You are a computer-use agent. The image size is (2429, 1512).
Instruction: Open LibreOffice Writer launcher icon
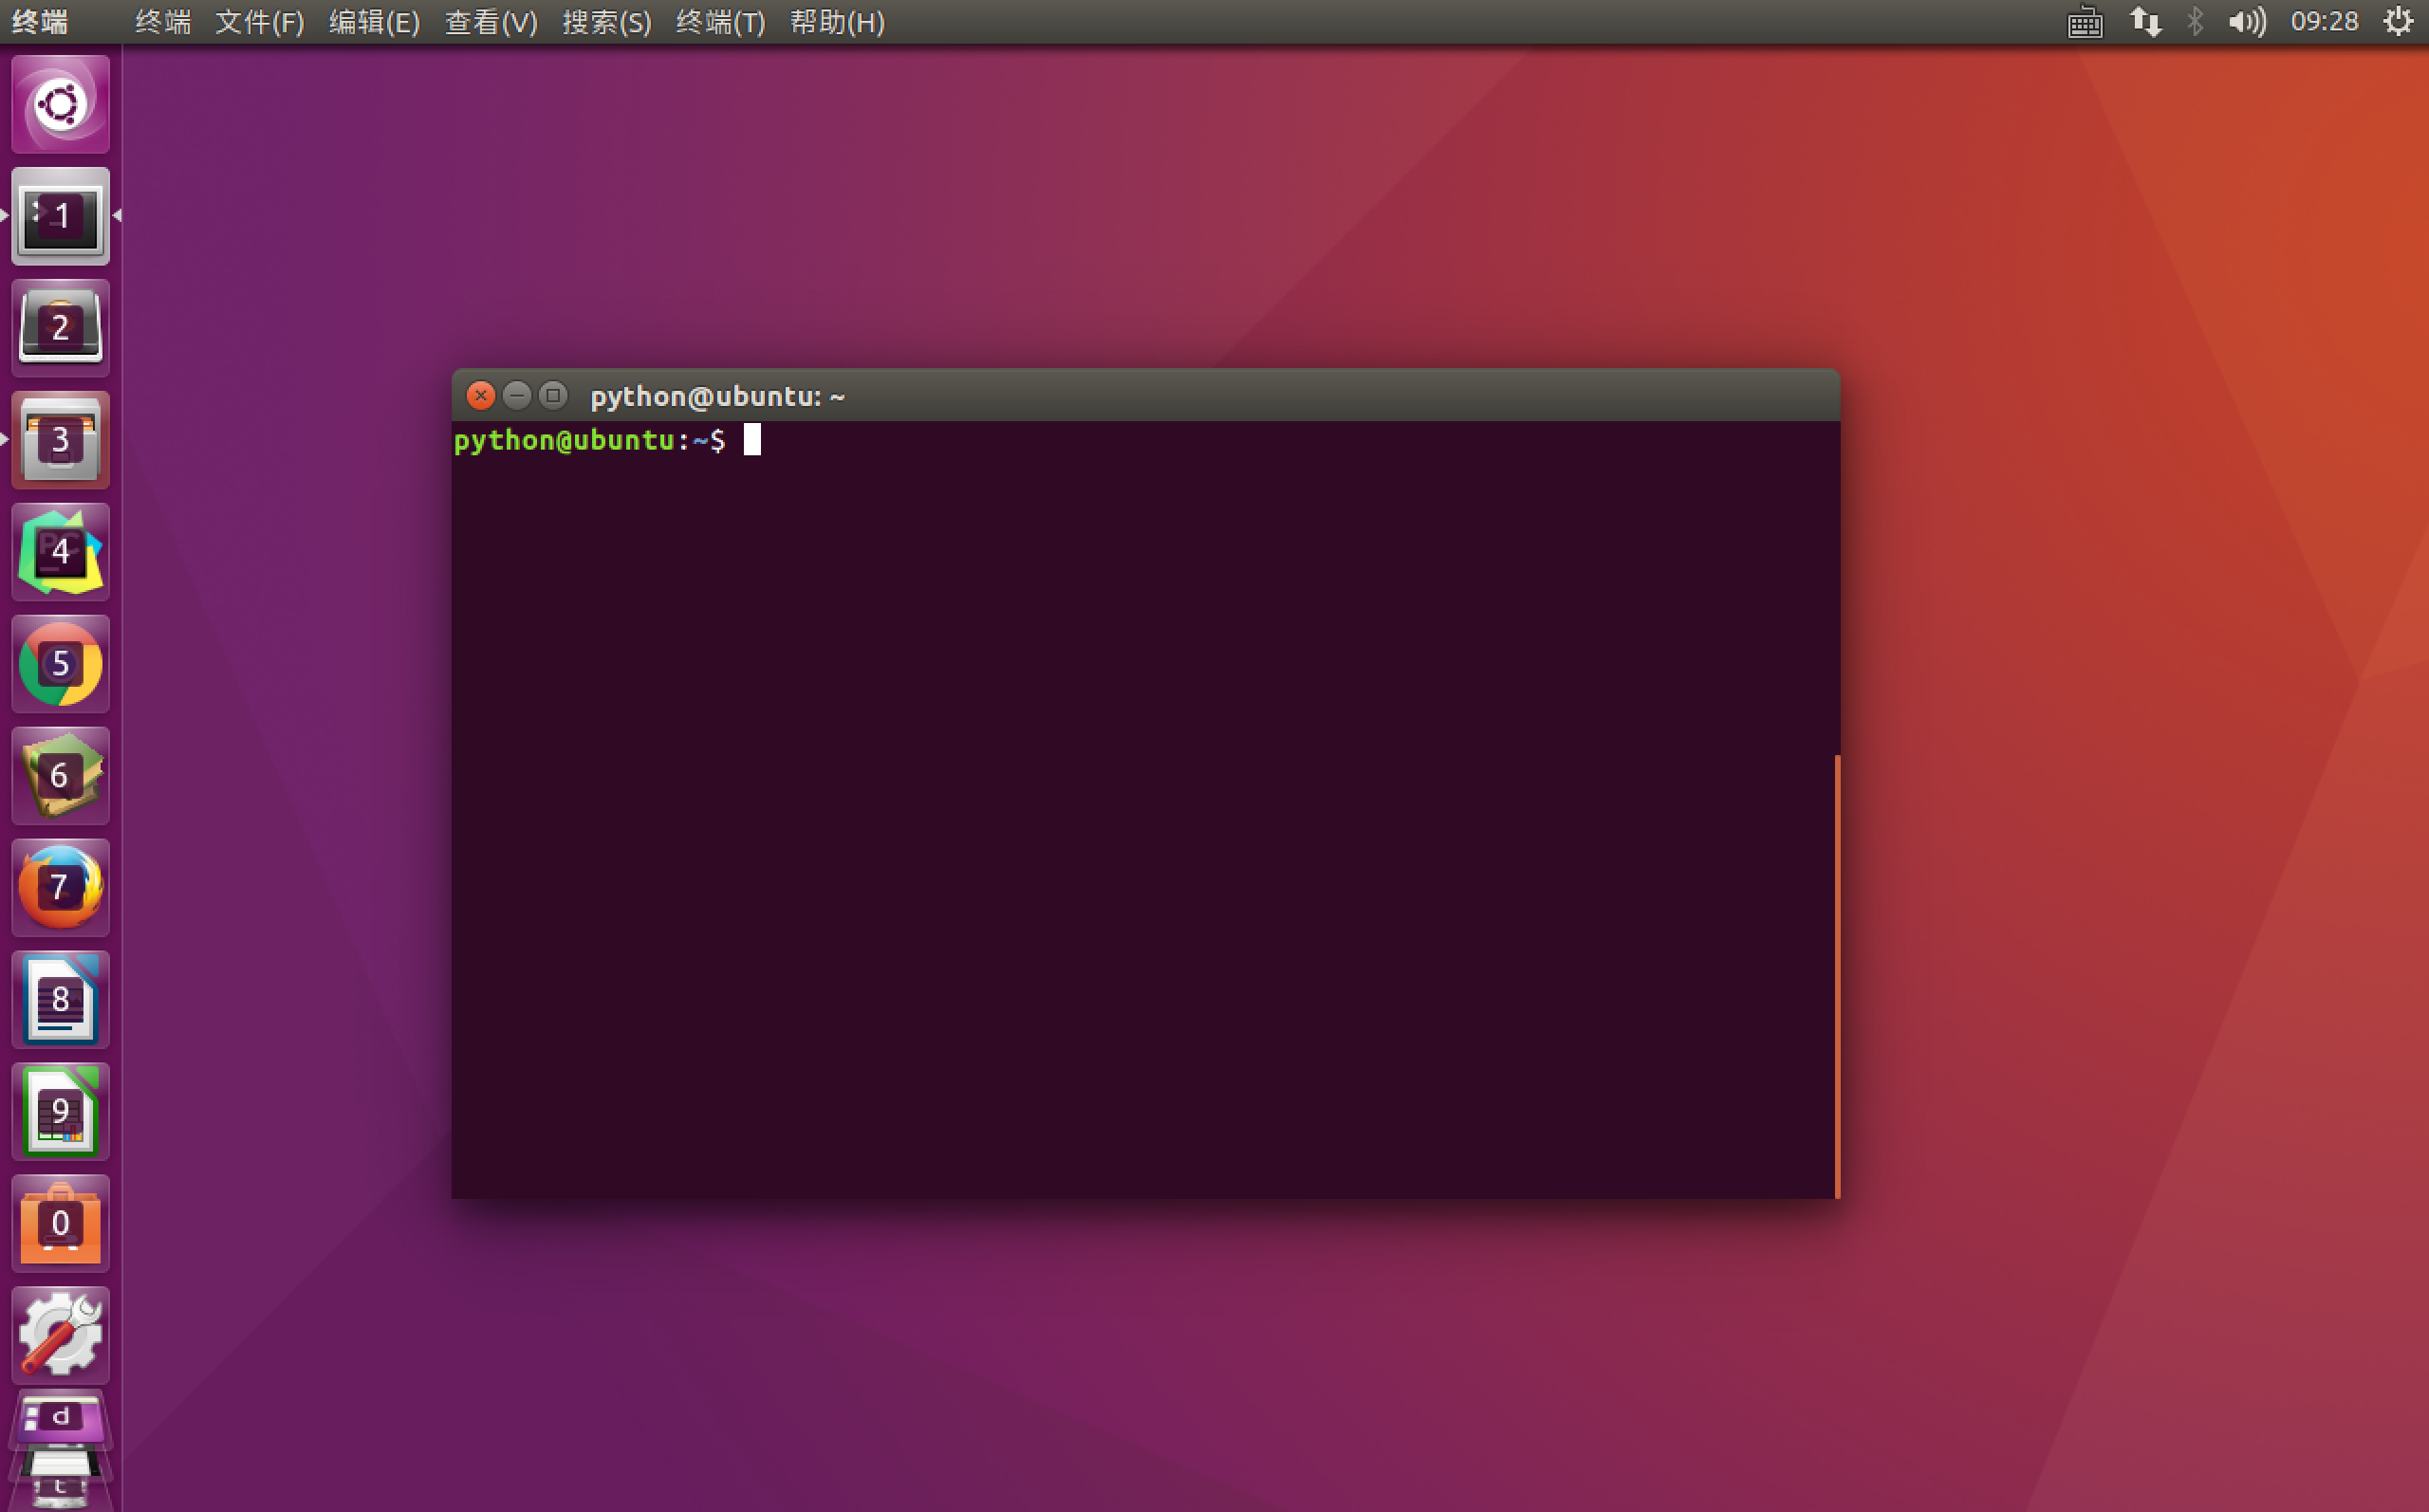(x=60, y=999)
